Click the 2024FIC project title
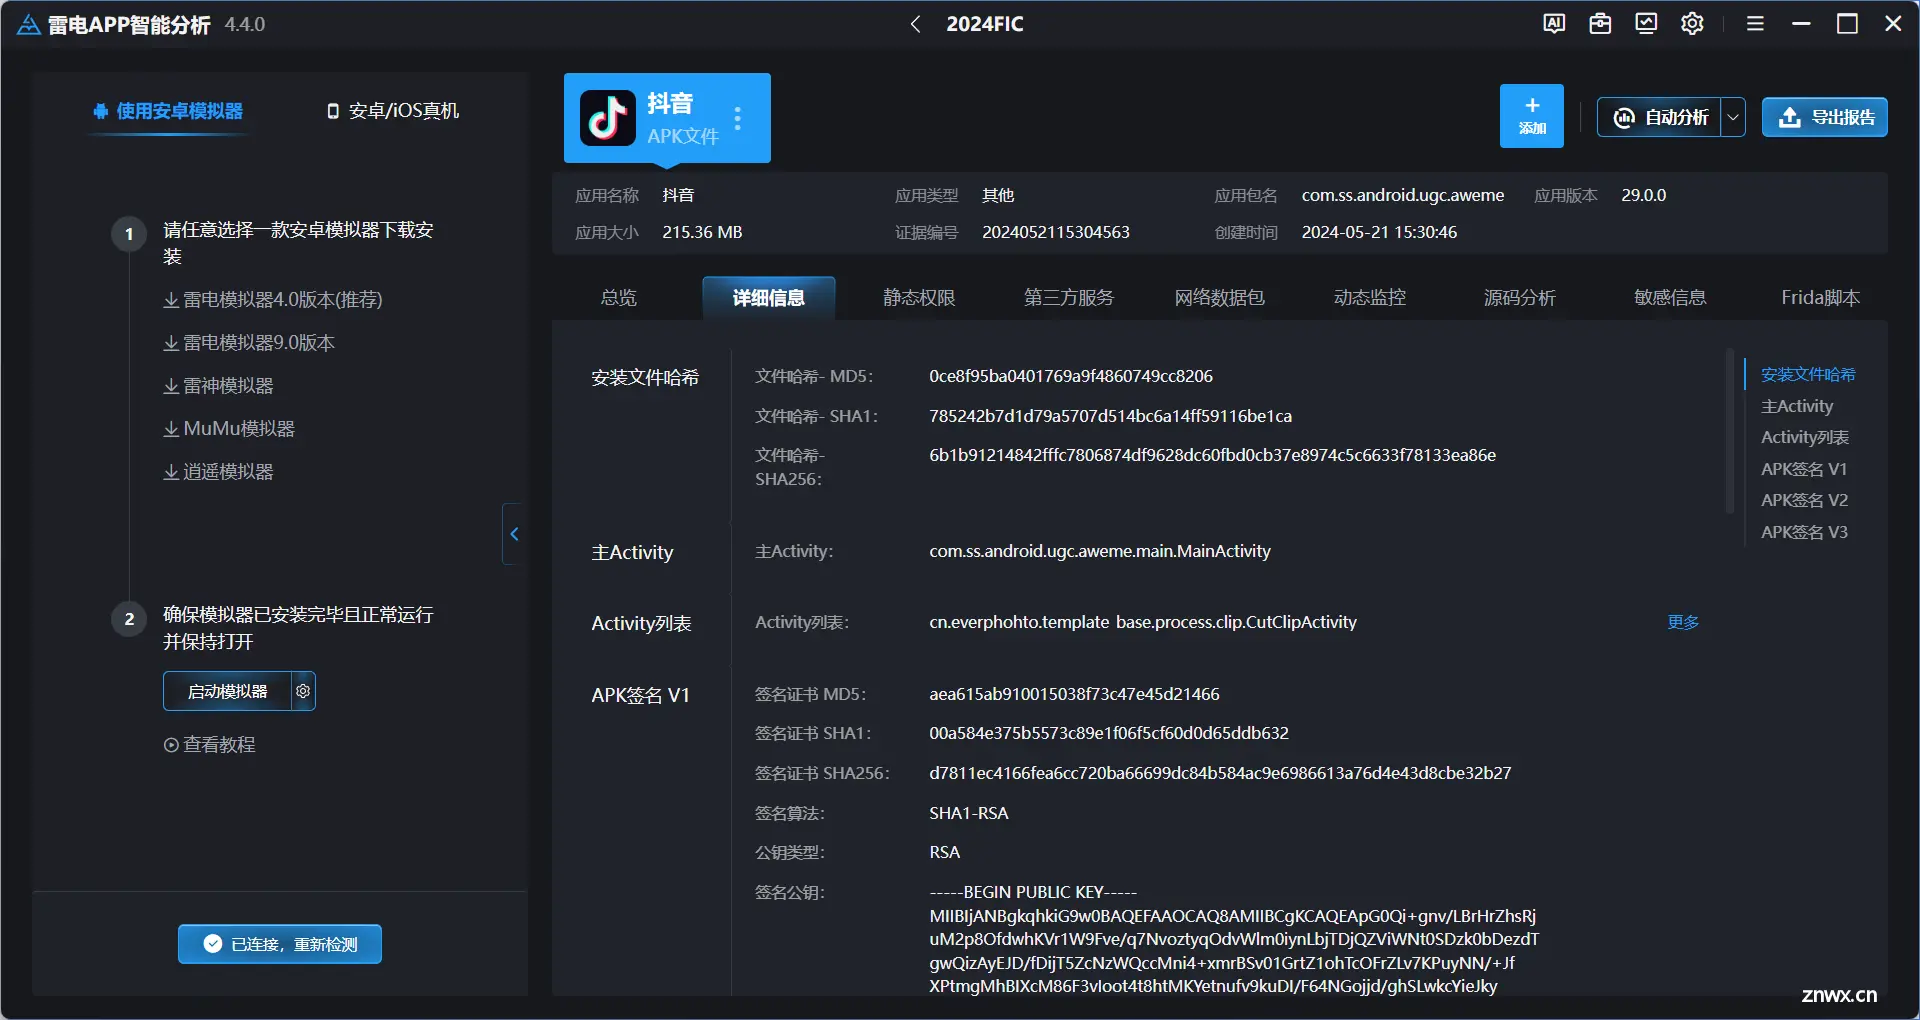1920x1020 pixels. click(x=985, y=24)
